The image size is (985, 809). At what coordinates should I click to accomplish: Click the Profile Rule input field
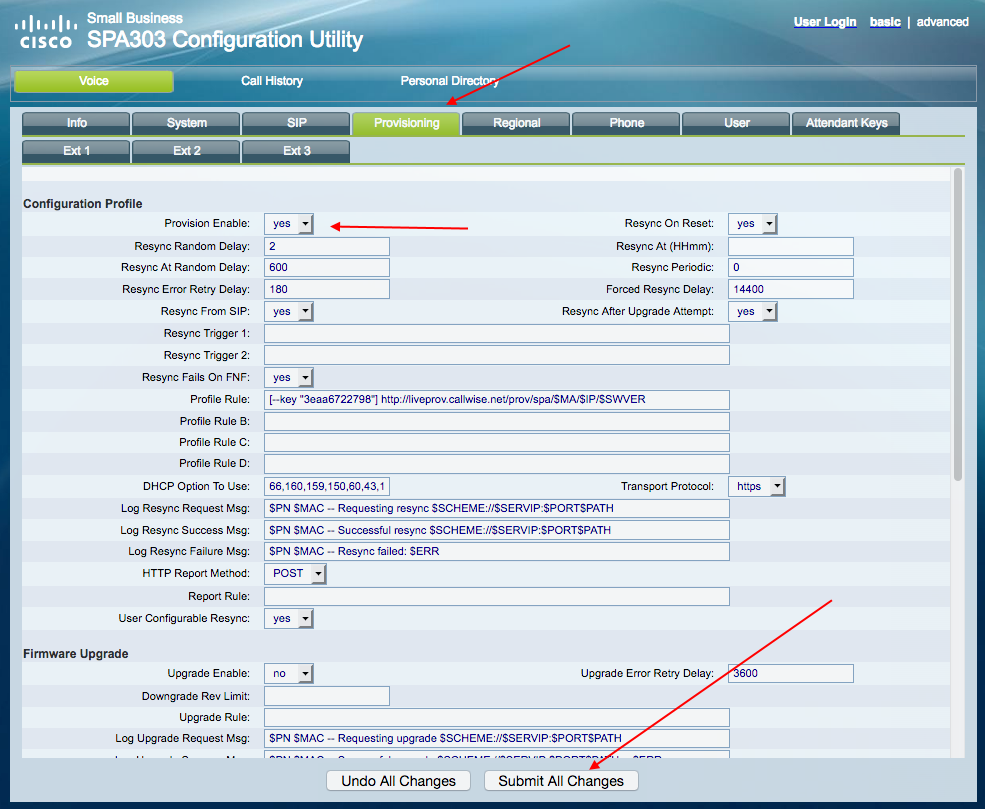(x=496, y=399)
